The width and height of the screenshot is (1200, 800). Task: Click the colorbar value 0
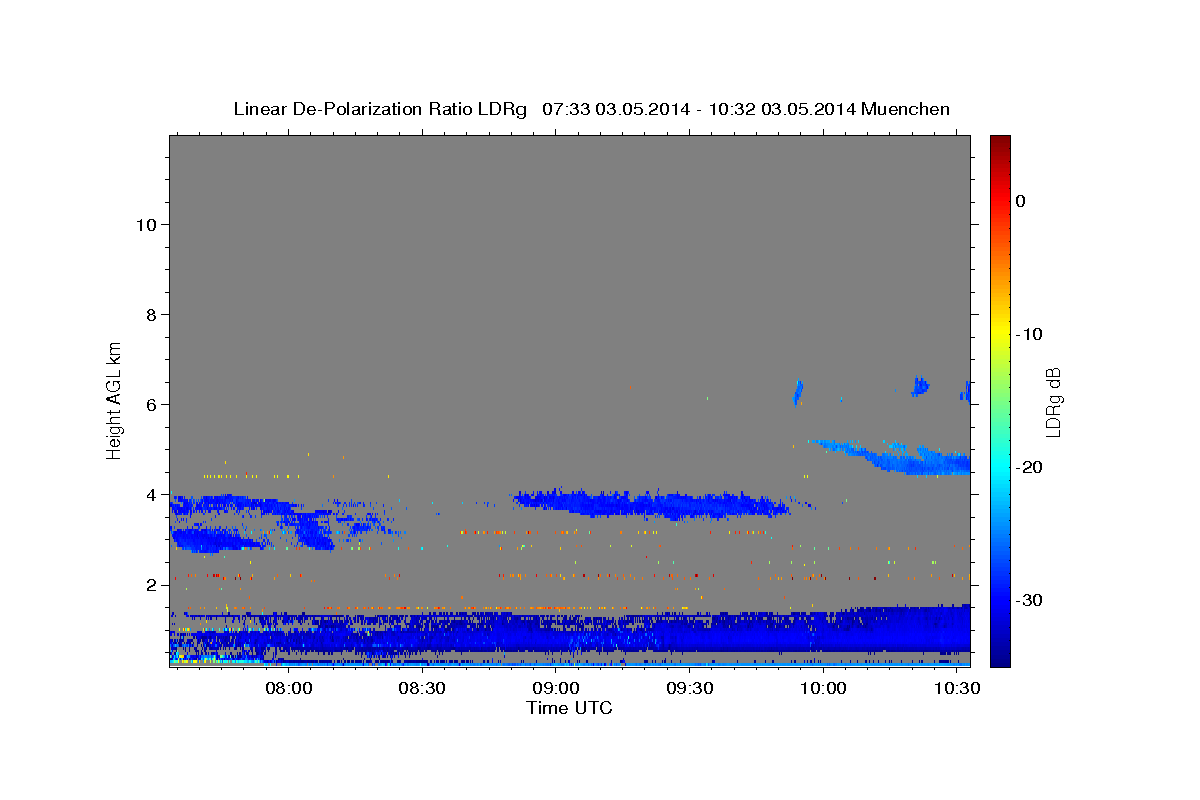1020,201
